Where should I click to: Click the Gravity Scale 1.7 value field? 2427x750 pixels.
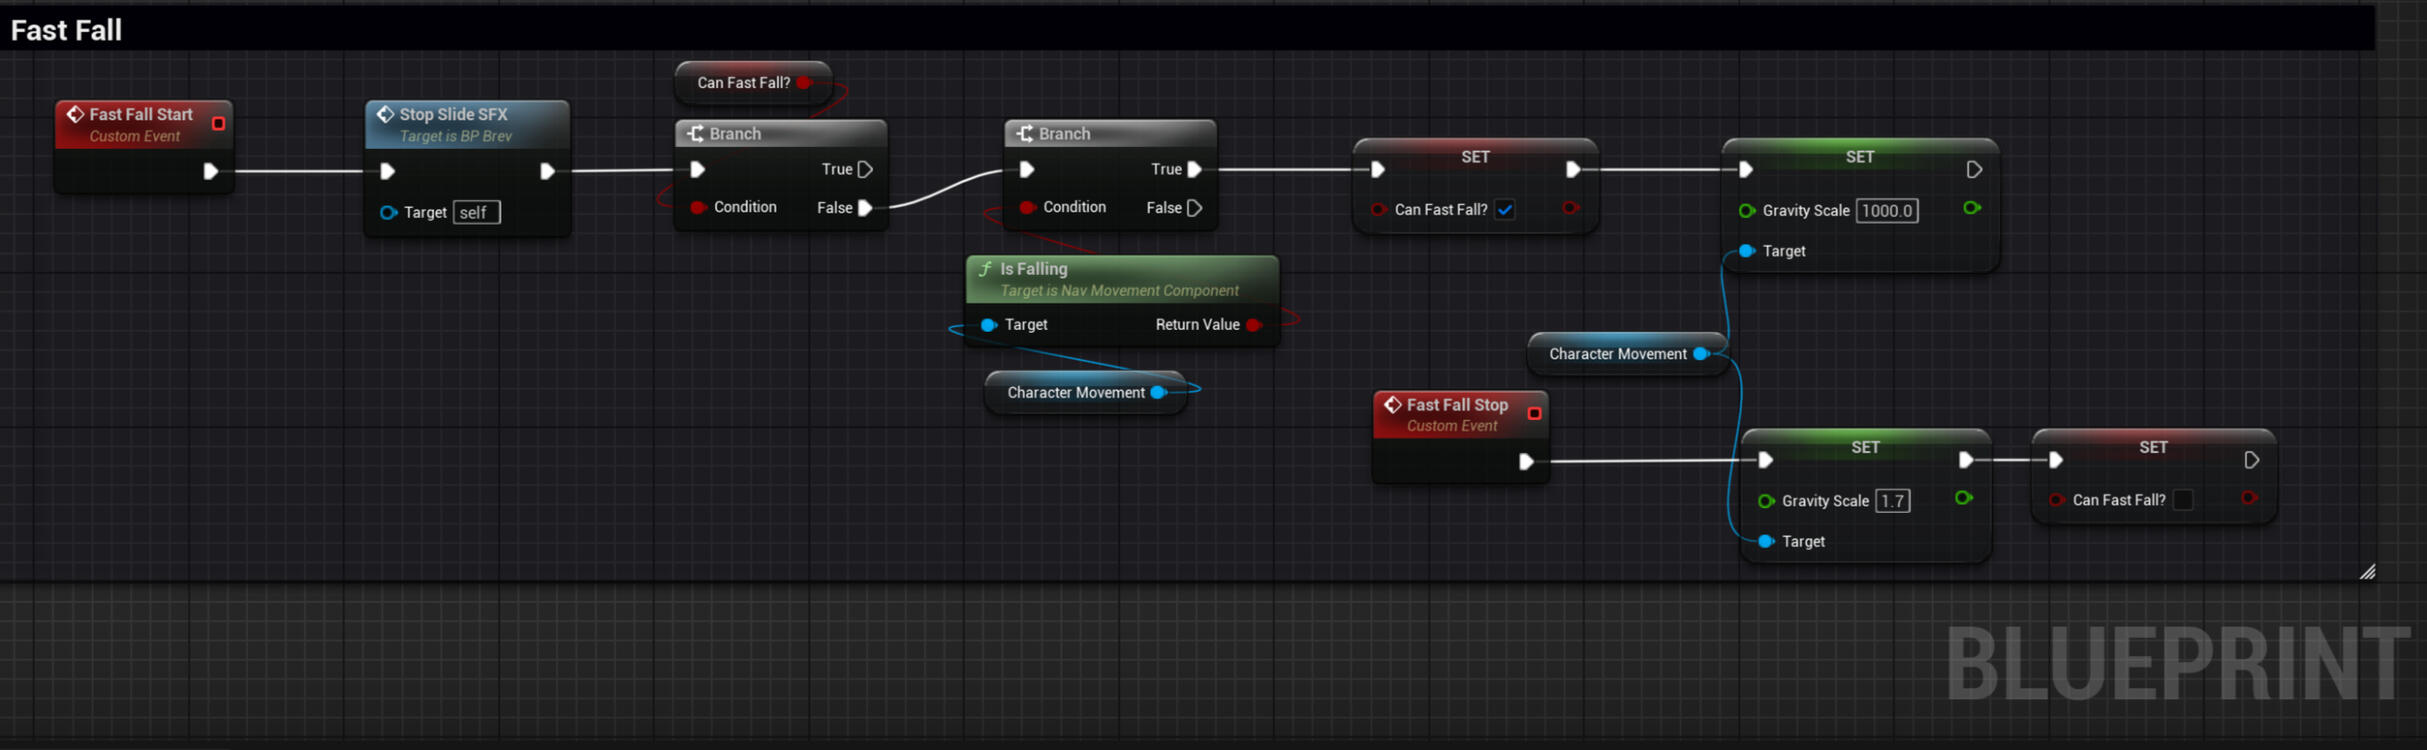pyautogui.click(x=1892, y=501)
